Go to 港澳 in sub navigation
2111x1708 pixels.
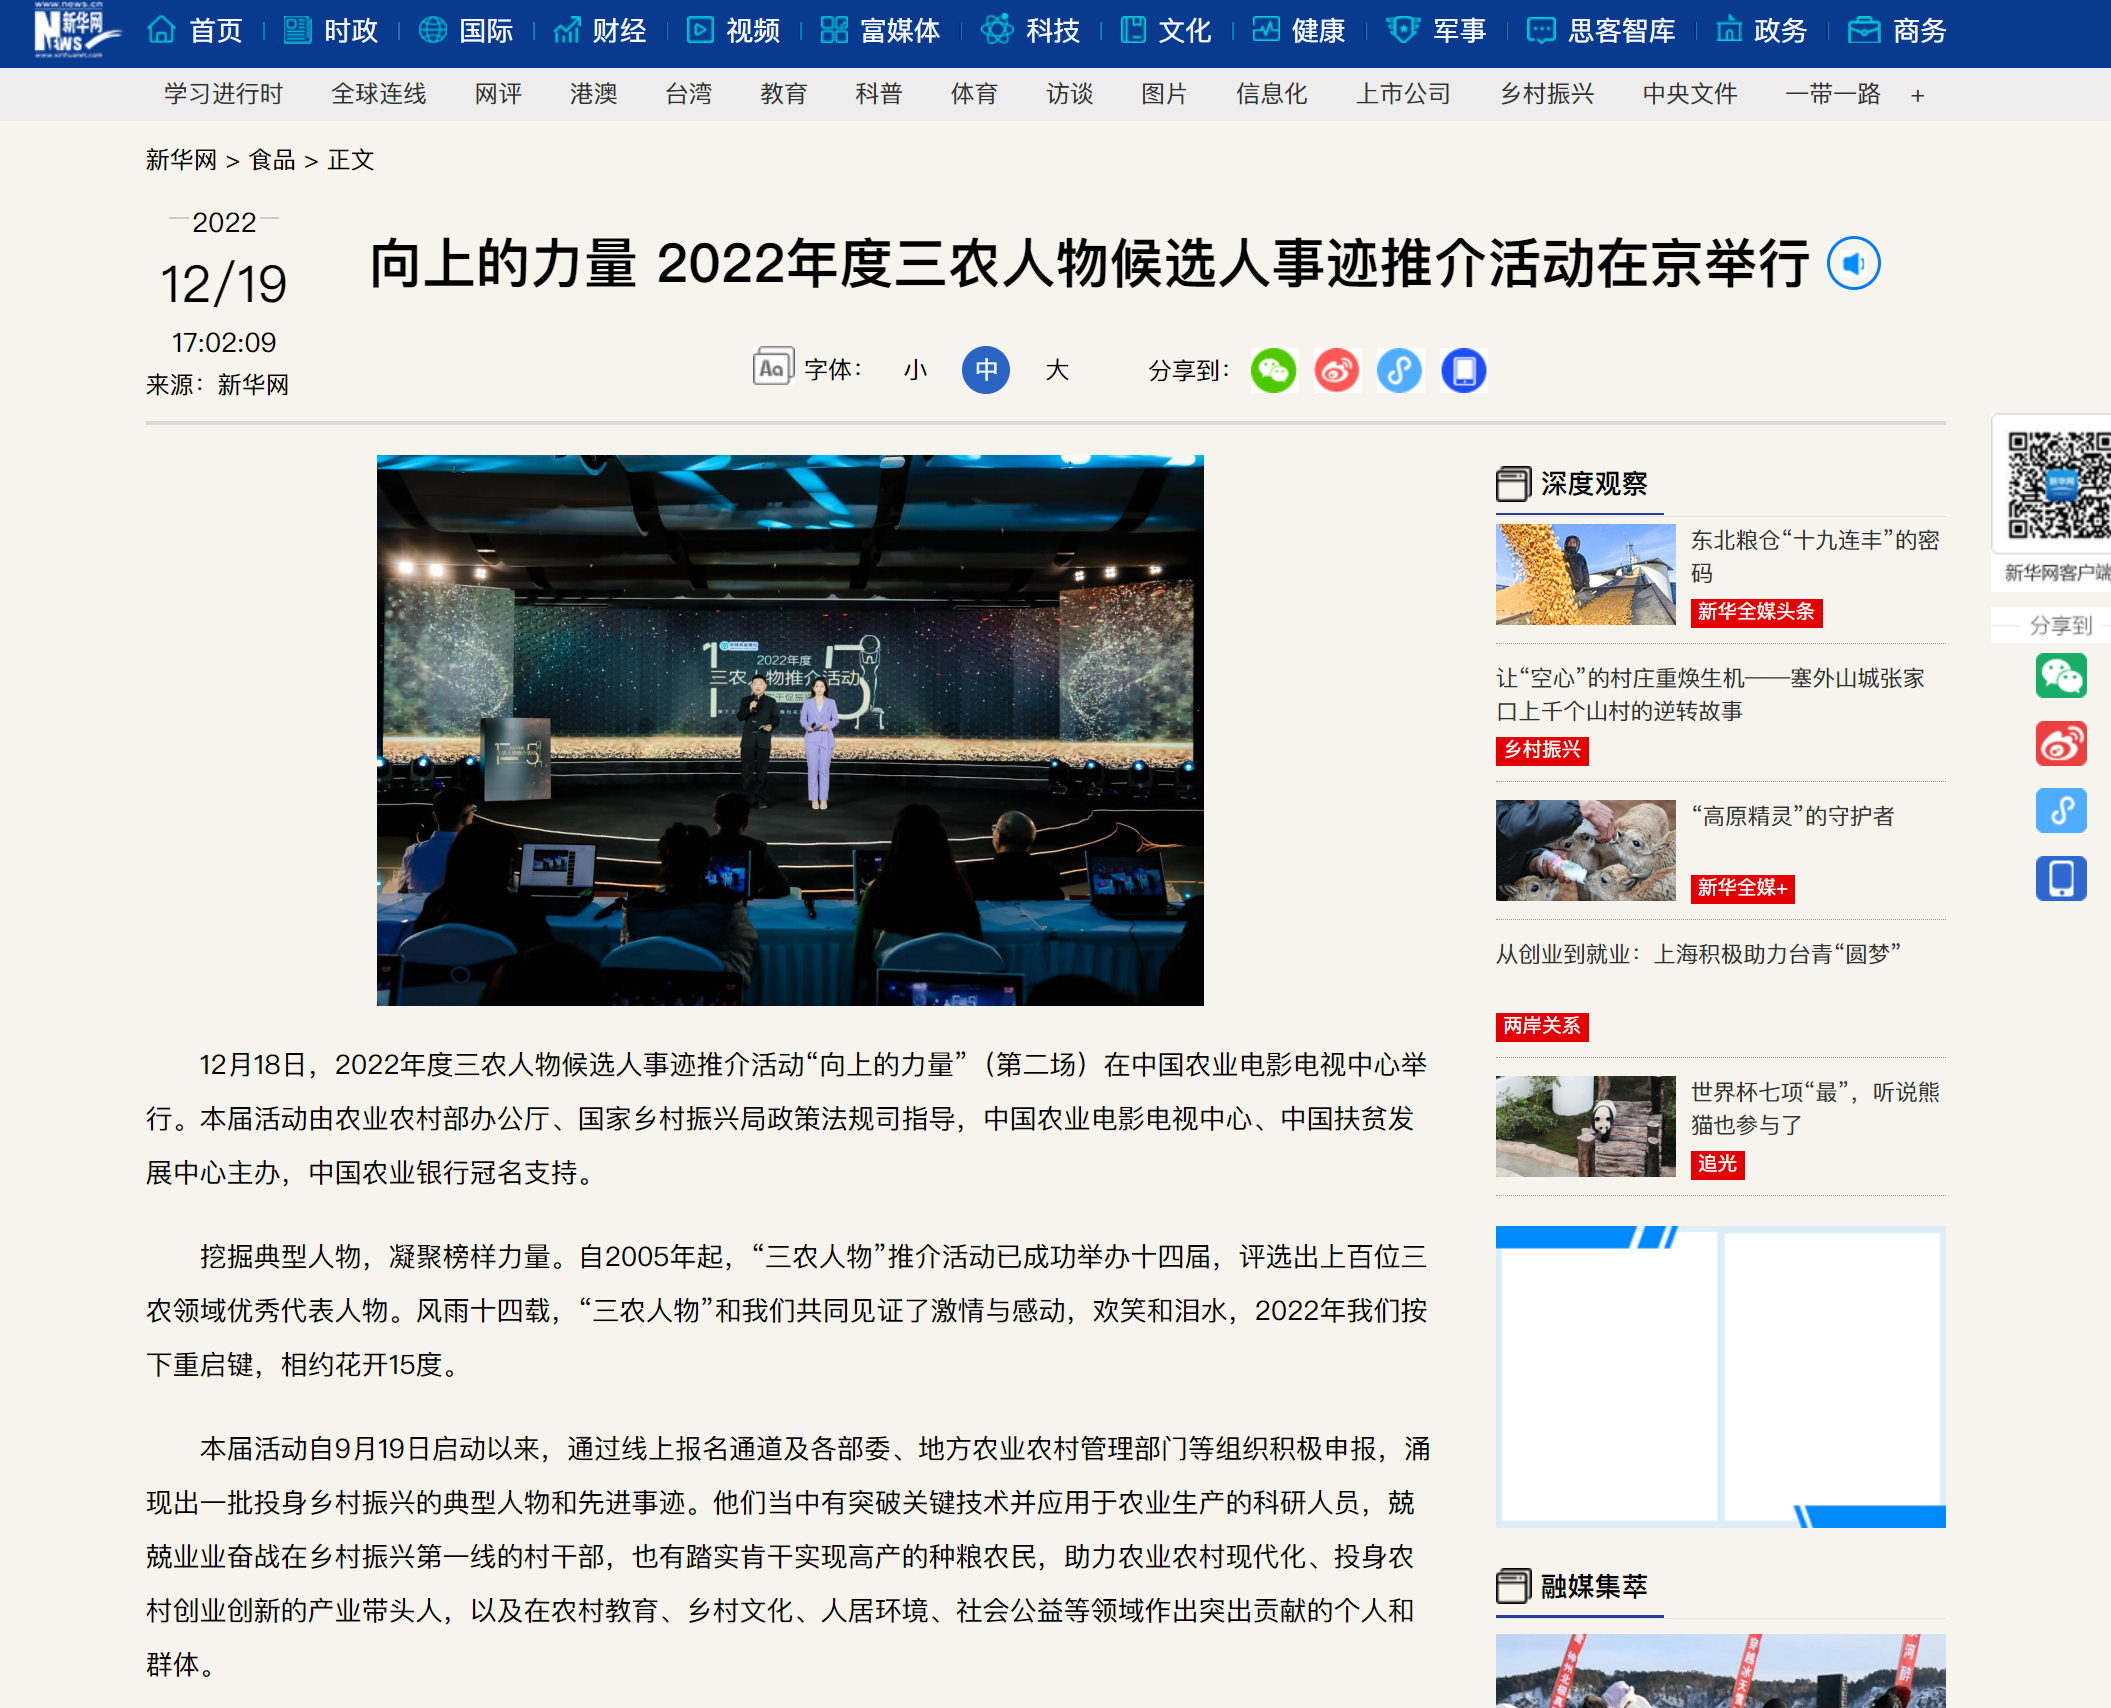point(593,94)
